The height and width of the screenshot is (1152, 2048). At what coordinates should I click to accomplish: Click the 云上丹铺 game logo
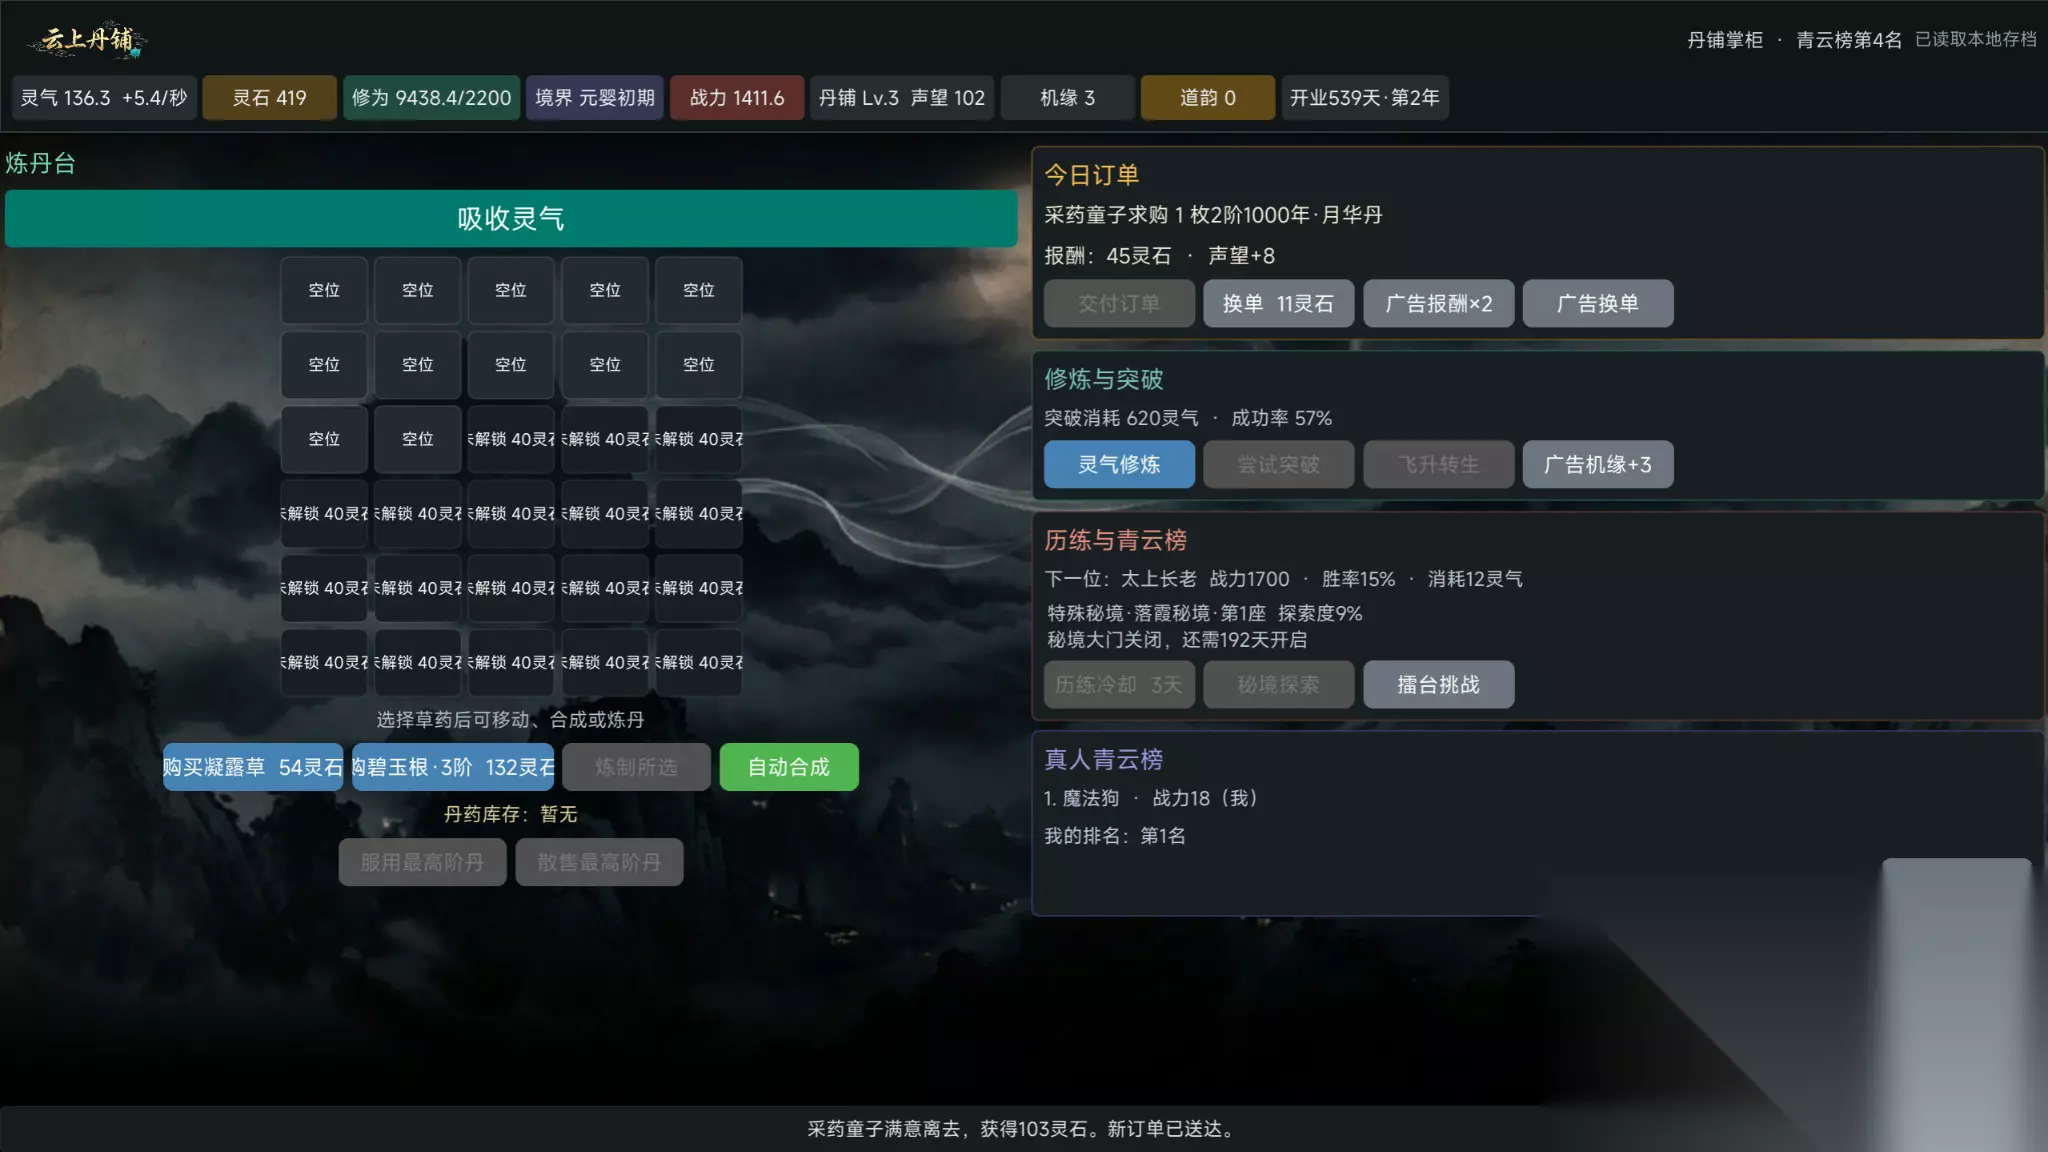pos(88,40)
